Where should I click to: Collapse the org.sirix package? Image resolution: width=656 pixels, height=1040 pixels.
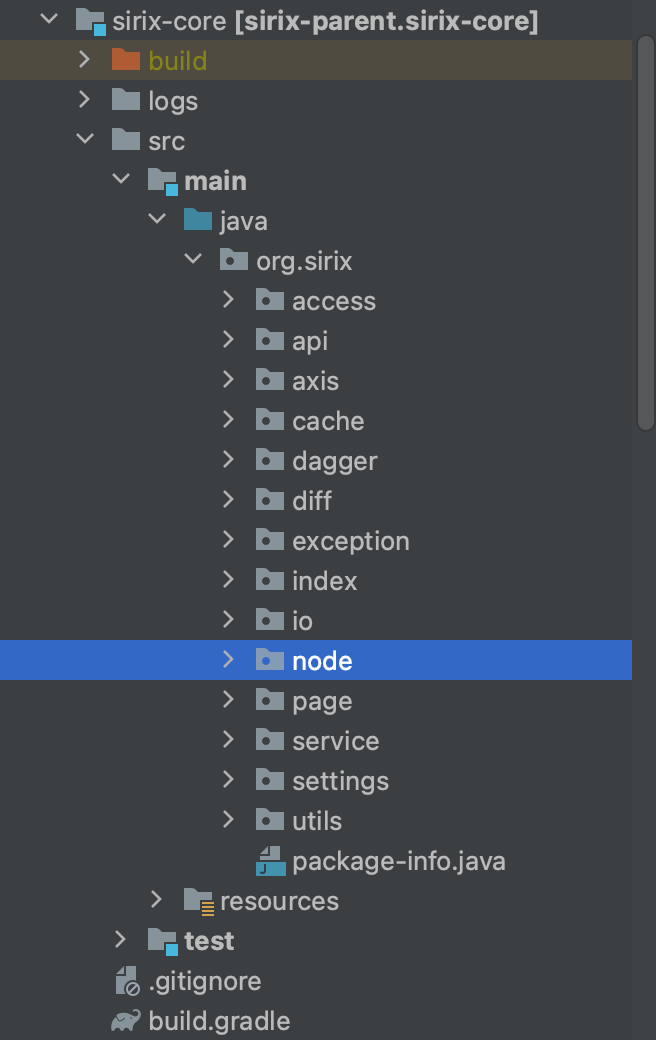192,261
